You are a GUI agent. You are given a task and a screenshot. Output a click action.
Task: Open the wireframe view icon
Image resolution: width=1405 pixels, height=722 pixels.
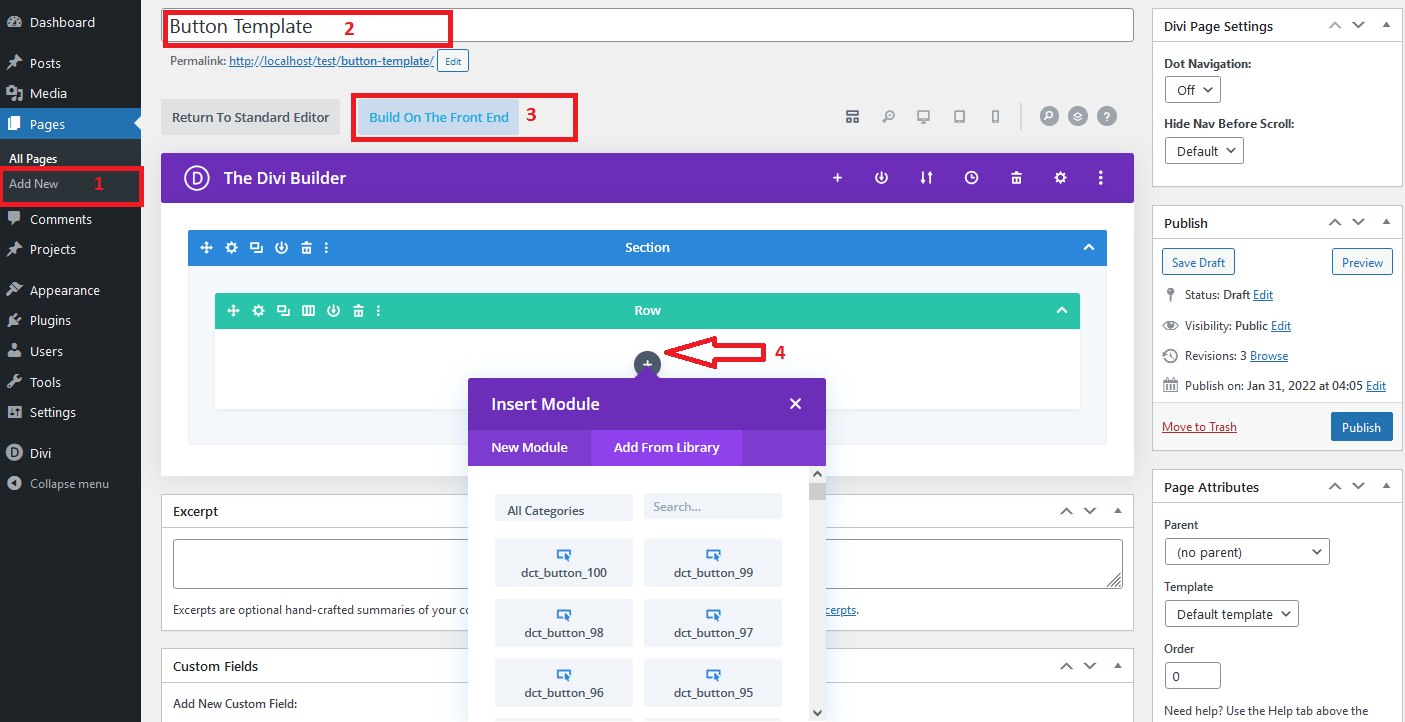[852, 117]
